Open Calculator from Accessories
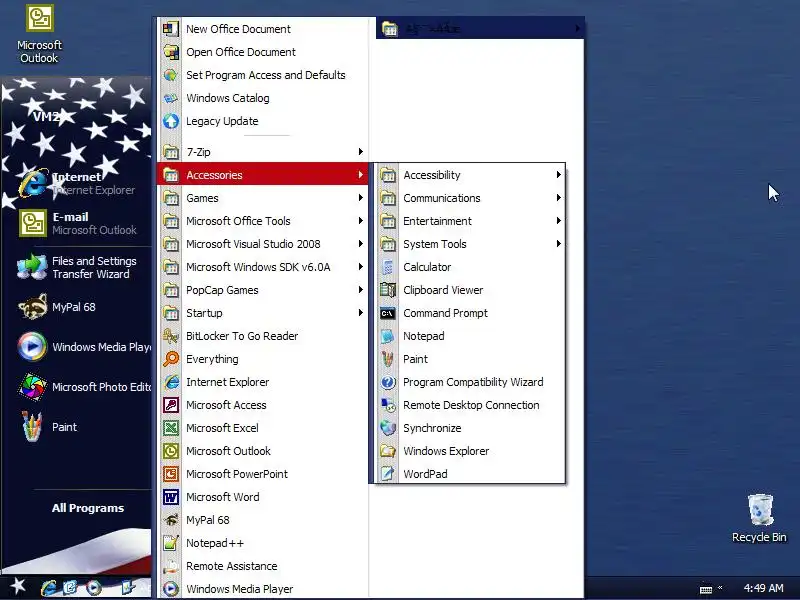The height and width of the screenshot is (600, 800). tap(470, 267)
